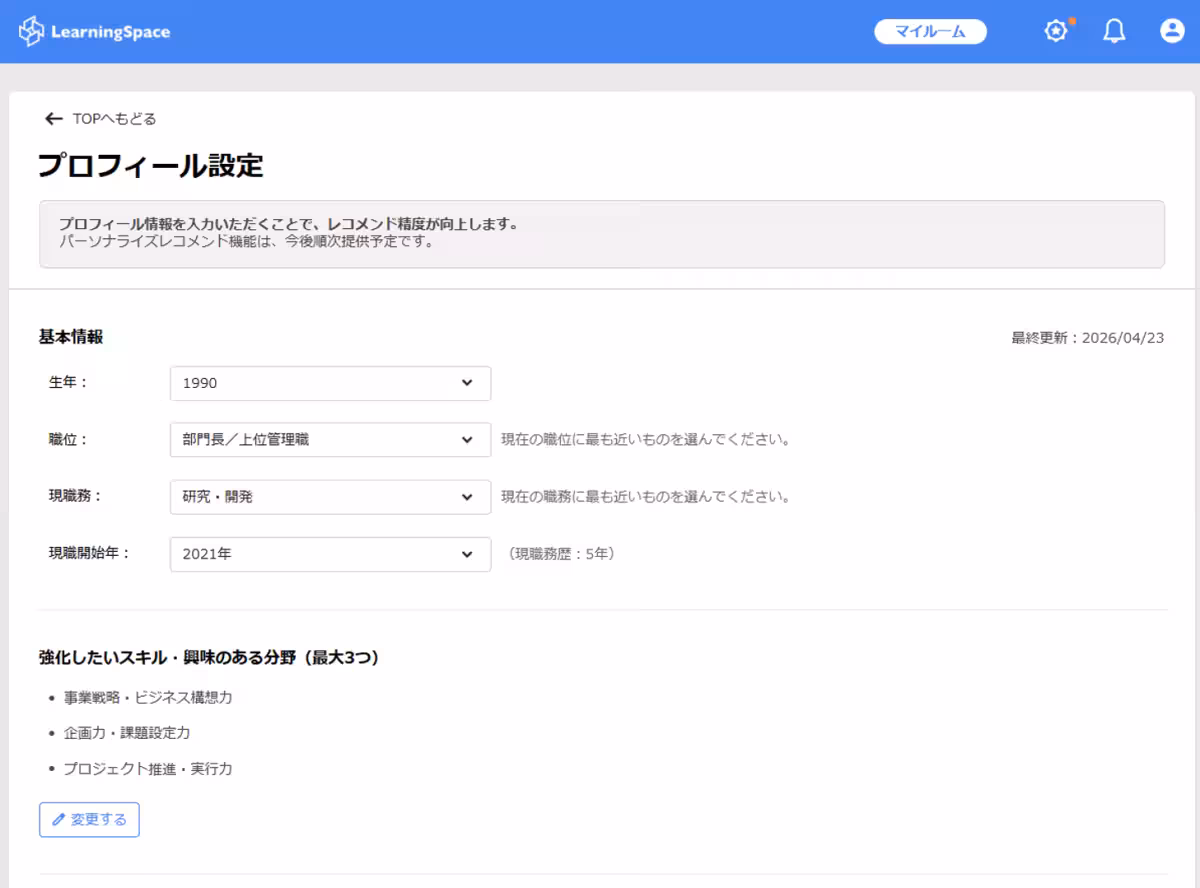Screen dimensions: 1200x888
Task: Open the マイルーム page
Action: (x=930, y=32)
